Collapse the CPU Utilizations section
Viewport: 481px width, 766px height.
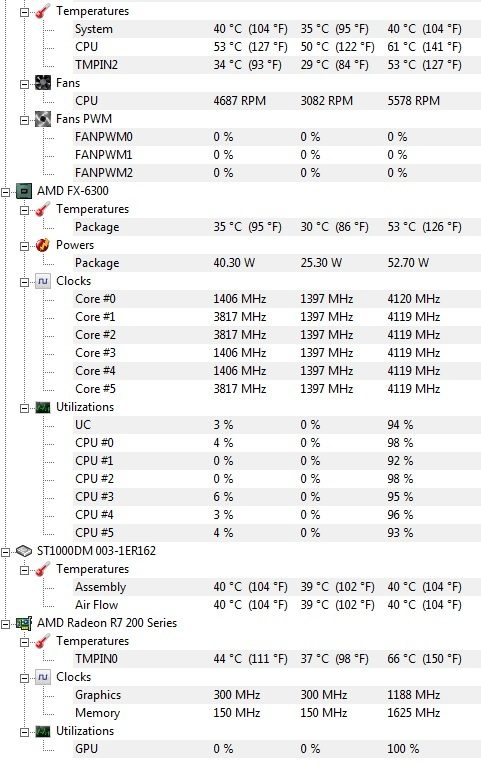[24, 408]
